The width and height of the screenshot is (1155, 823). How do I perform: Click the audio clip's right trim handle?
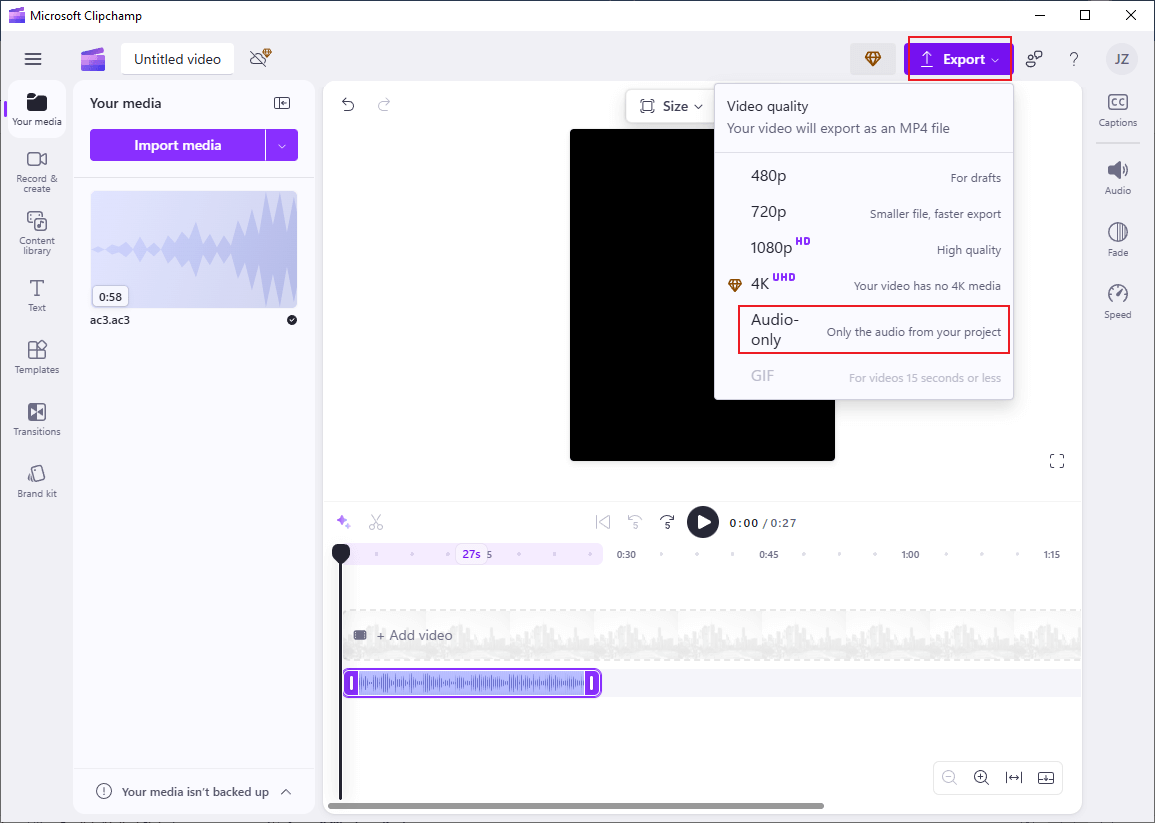[591, 683]
